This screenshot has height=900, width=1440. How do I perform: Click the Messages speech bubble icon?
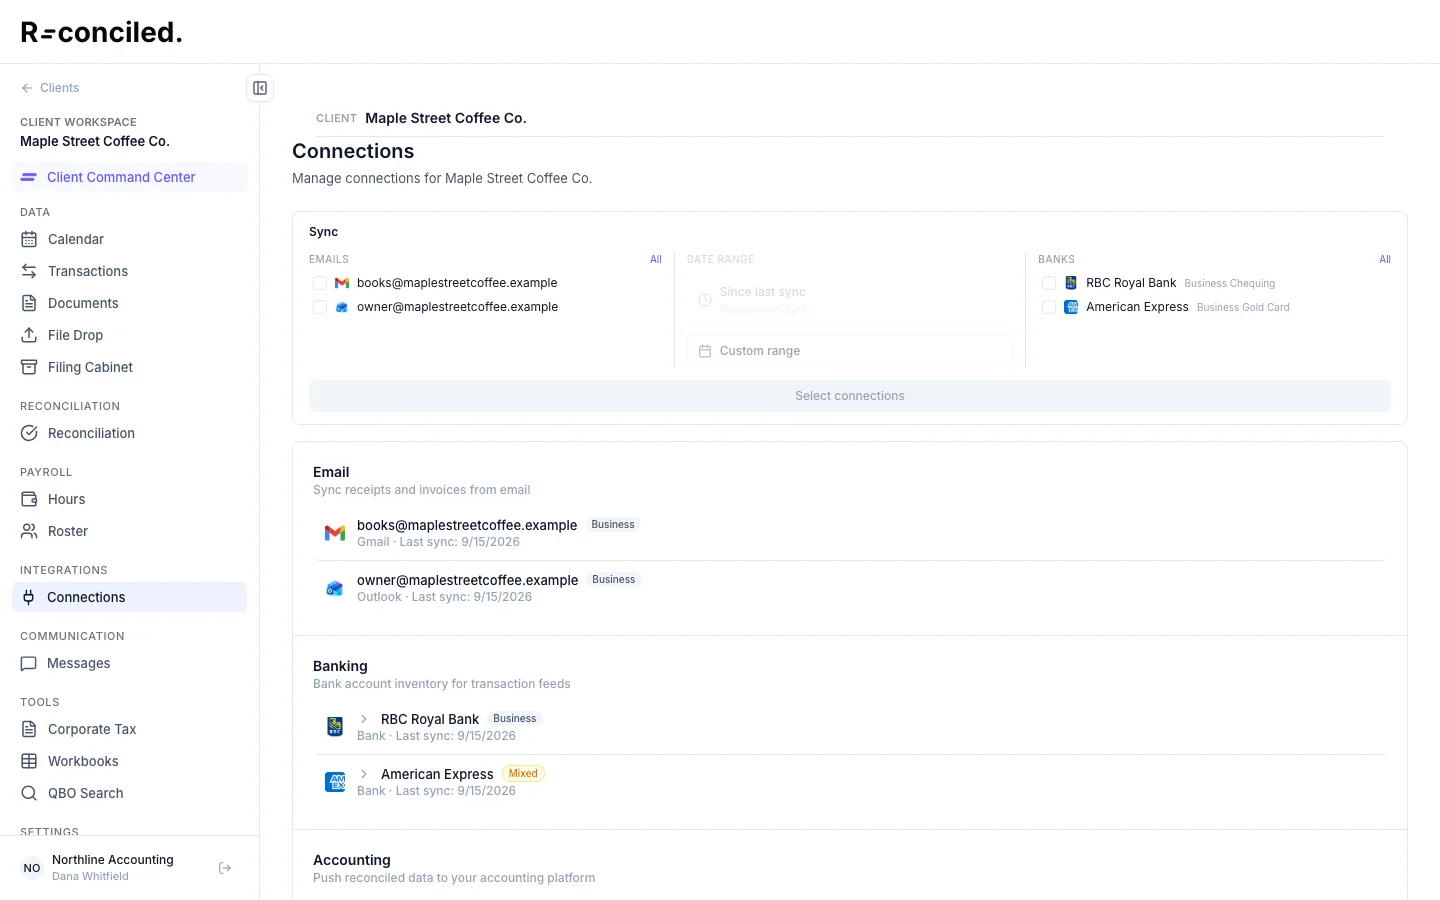tap(29, 663)
